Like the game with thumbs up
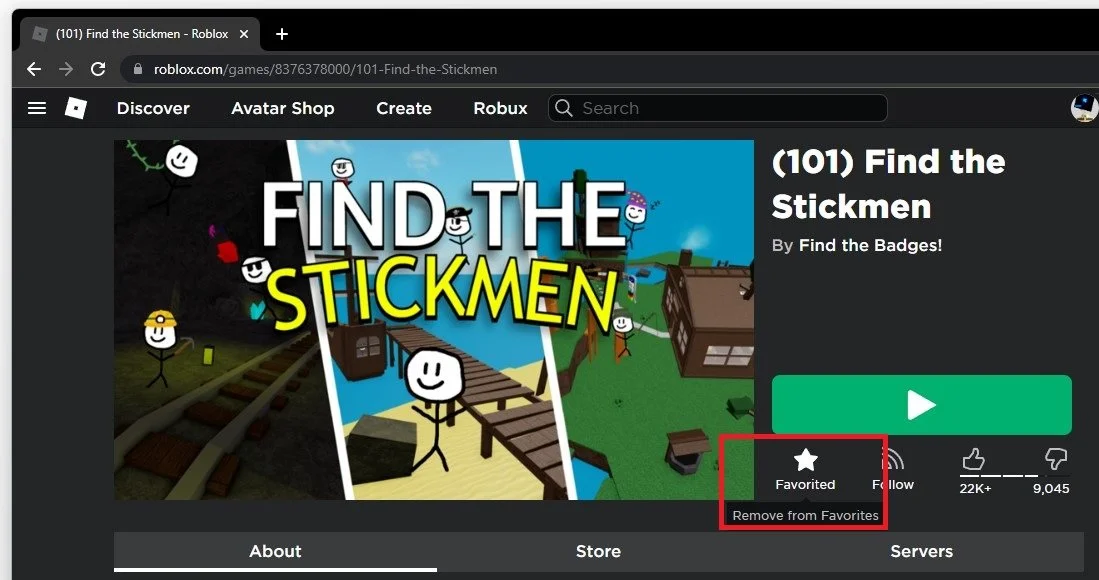 (974, 460)
